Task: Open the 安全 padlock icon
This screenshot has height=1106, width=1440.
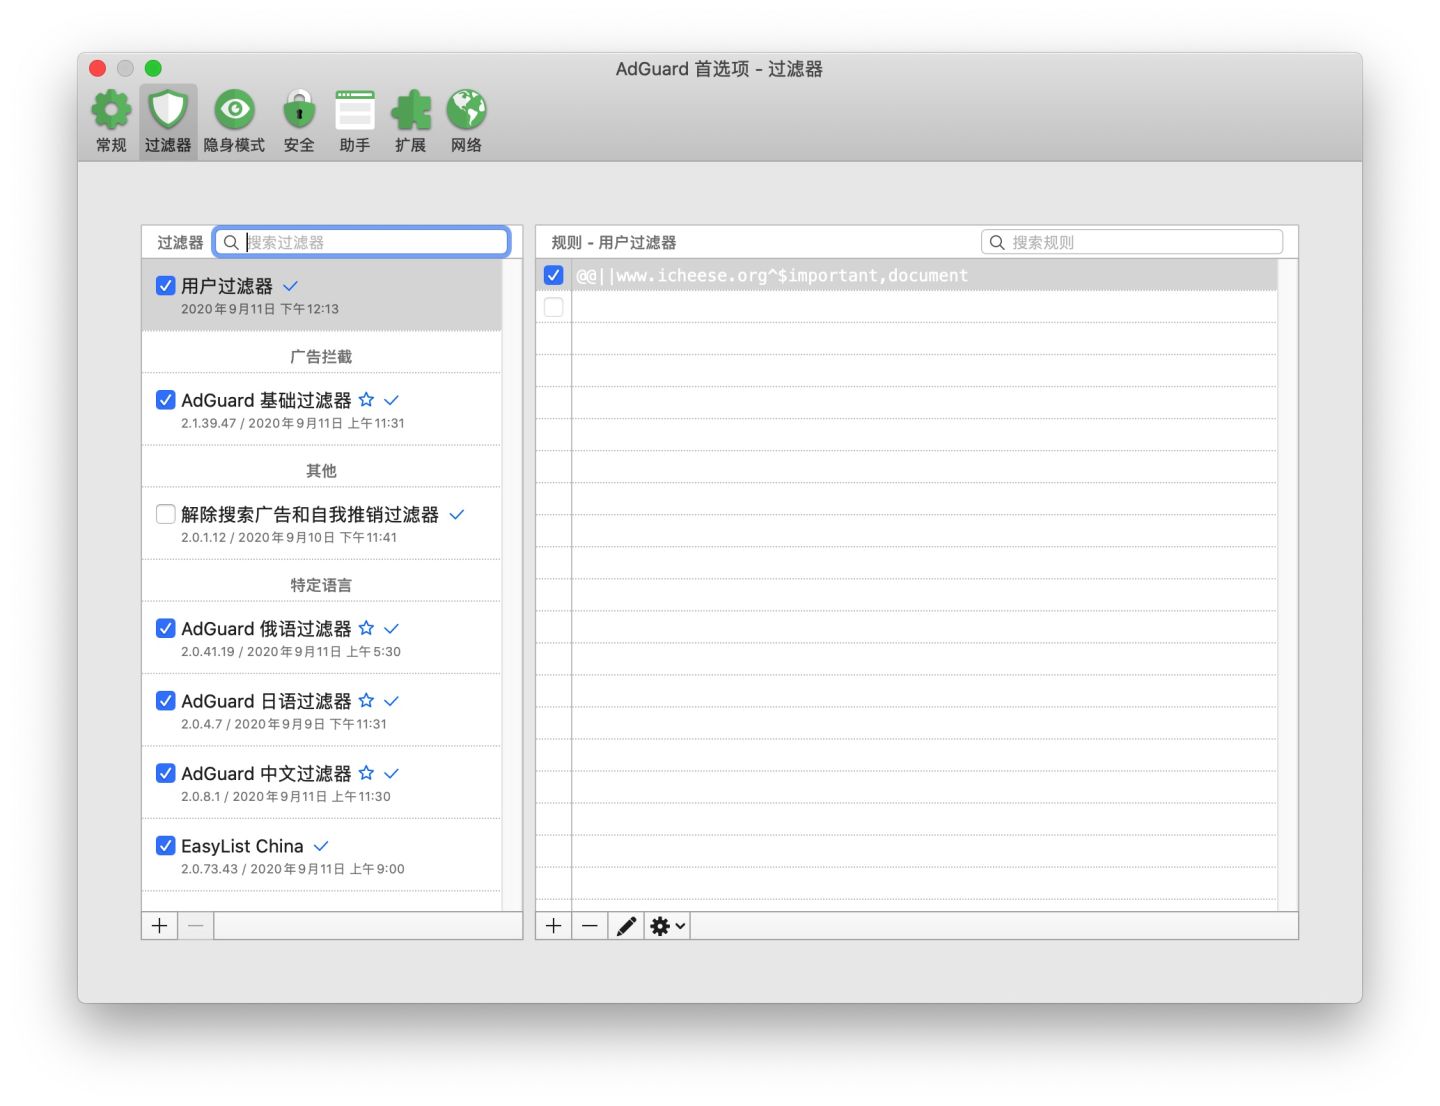Action: point(299,109)
